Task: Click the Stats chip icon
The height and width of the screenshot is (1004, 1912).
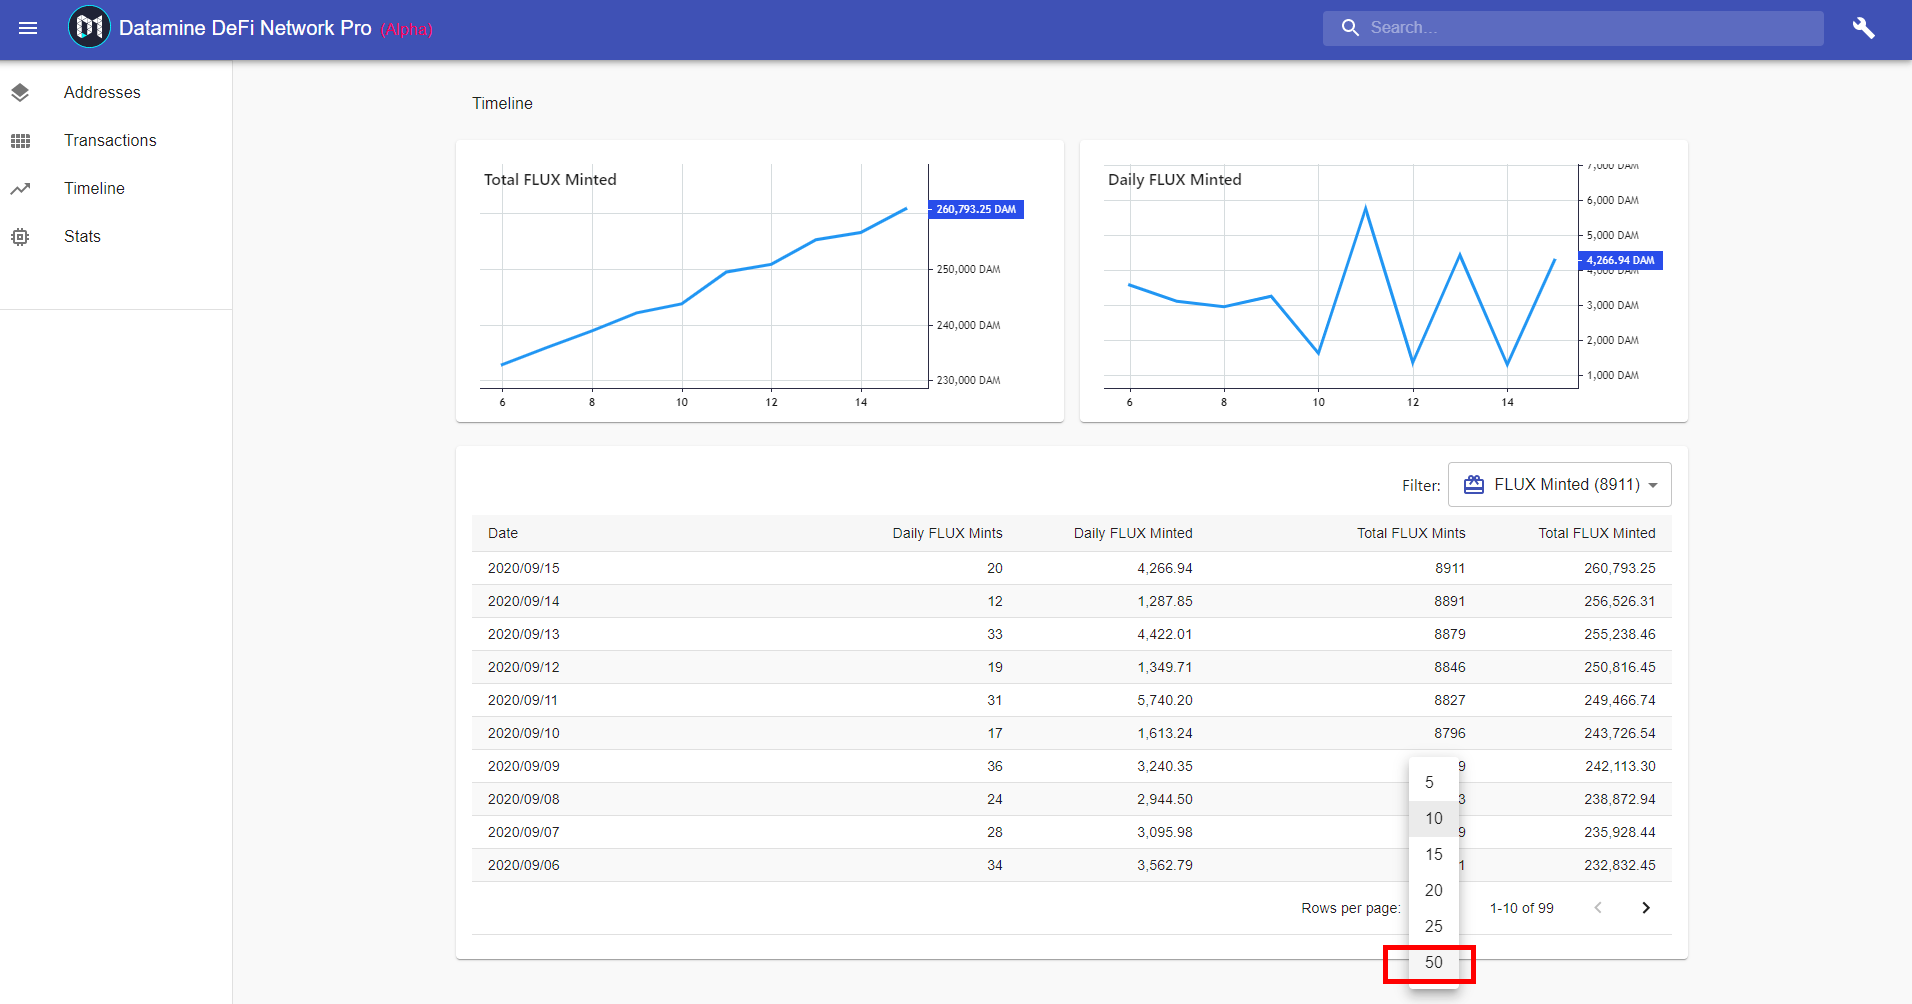Action: click(20, 236)
